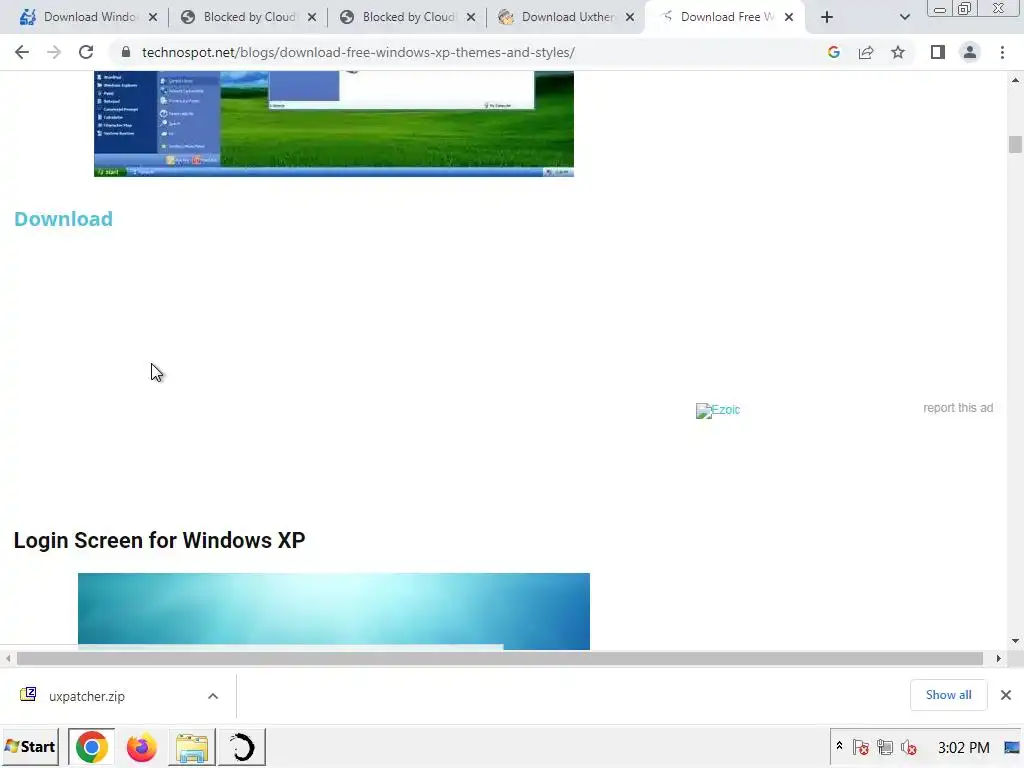
Task: Click the circular swirl taskbar app icon
Action: pos(242,747)
